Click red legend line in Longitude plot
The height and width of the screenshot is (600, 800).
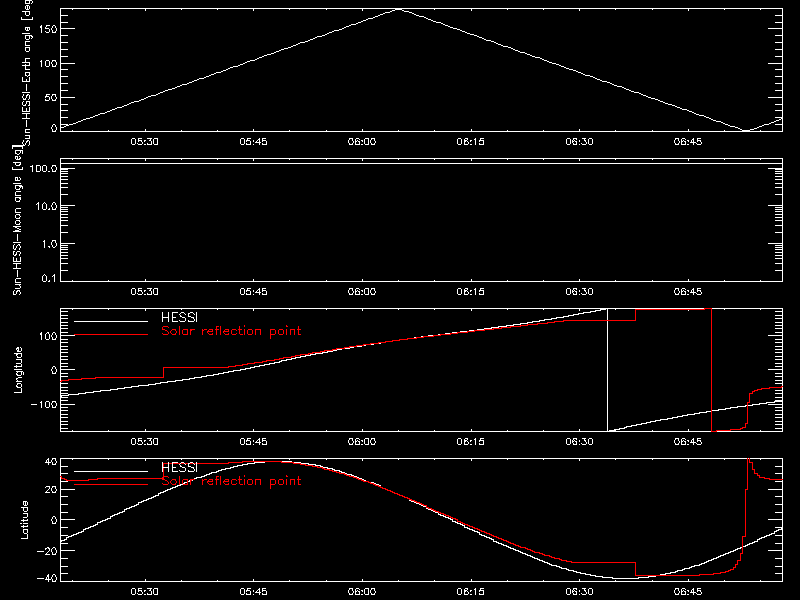111,335
